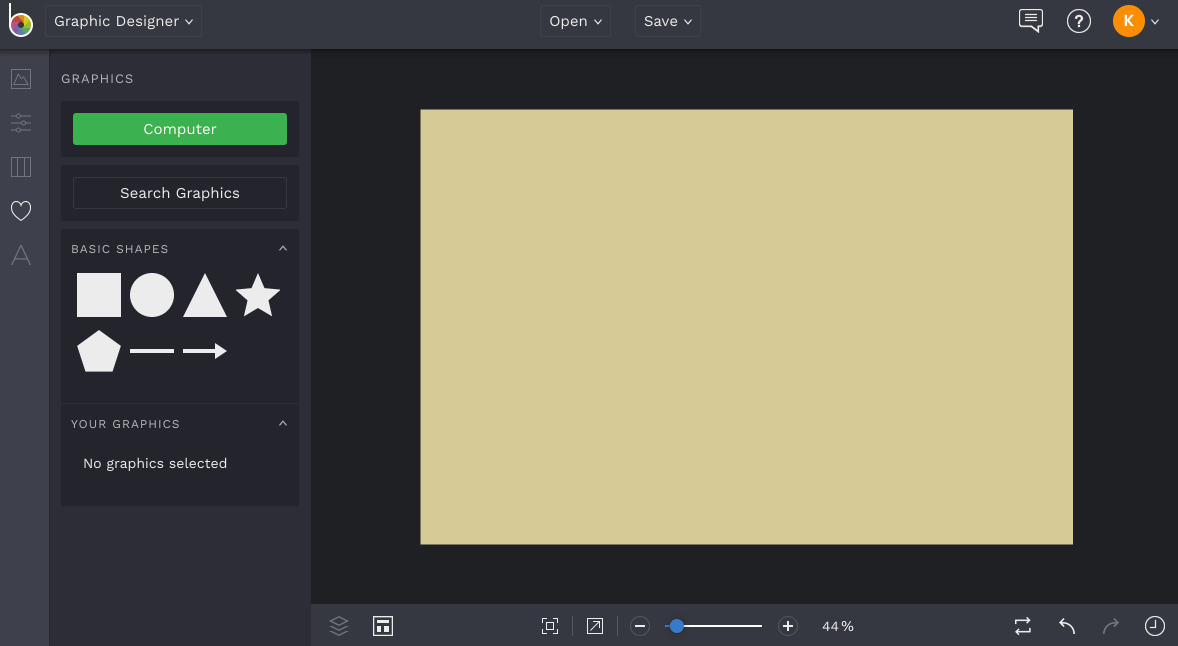Click the BeFunky logo icon
This screenshot has width=1178, height=646.
(x=20, y=20)
